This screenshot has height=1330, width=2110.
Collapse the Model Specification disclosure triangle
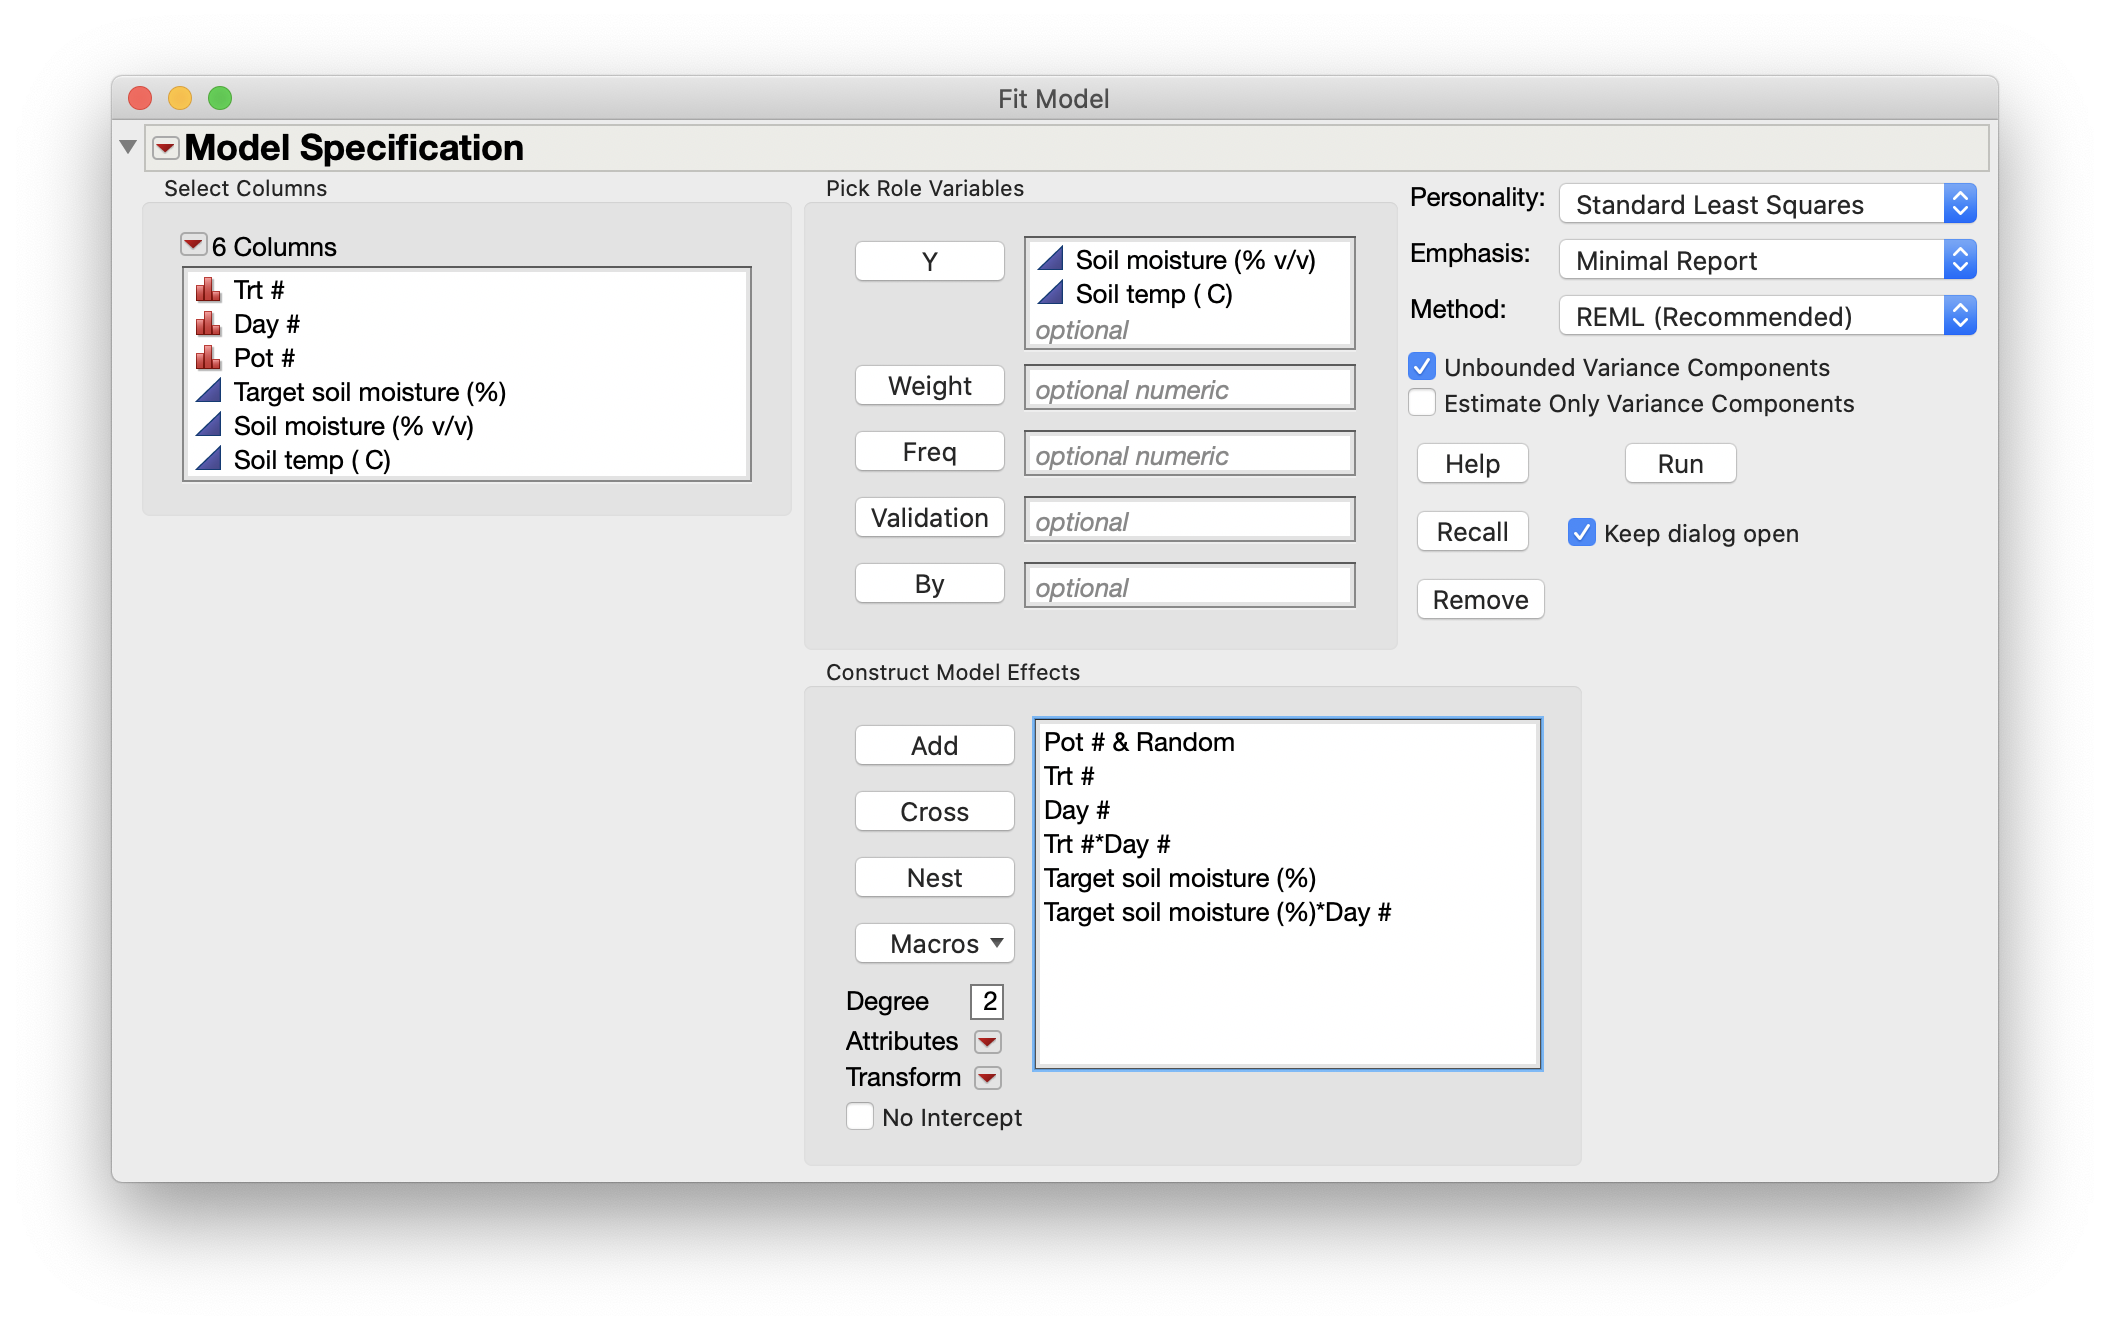point(128,147)
